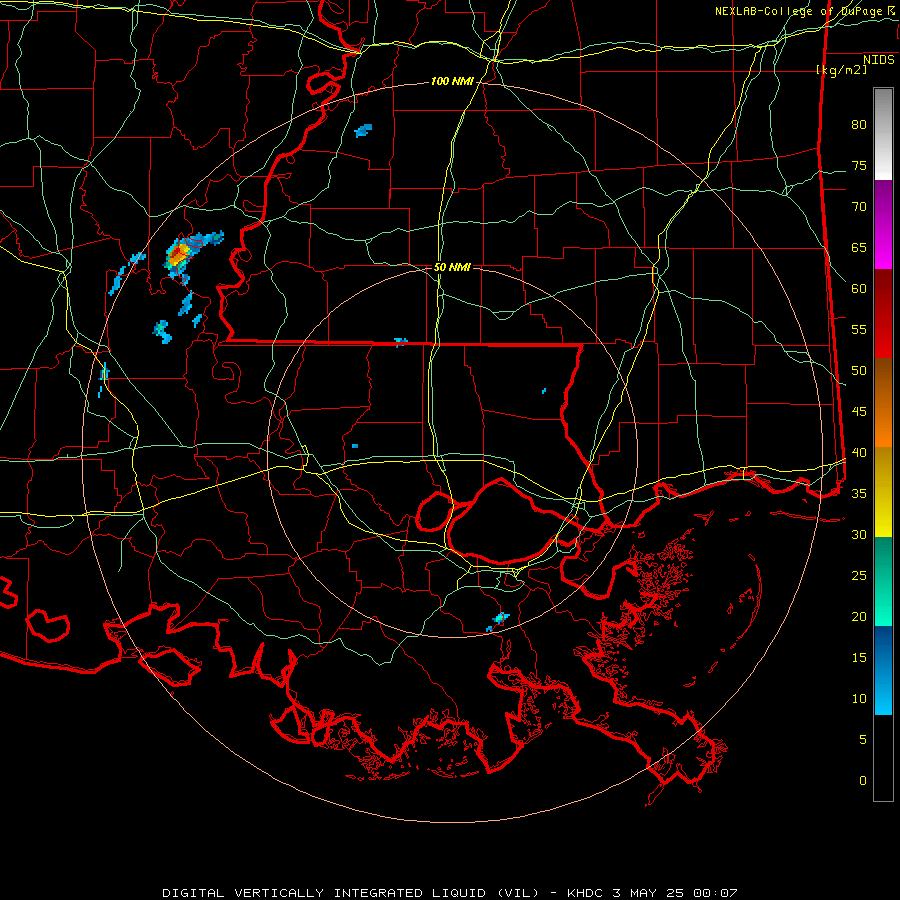Click the 75 value on the color scale
Screen dimensions: 900x900
coord(859,166)
